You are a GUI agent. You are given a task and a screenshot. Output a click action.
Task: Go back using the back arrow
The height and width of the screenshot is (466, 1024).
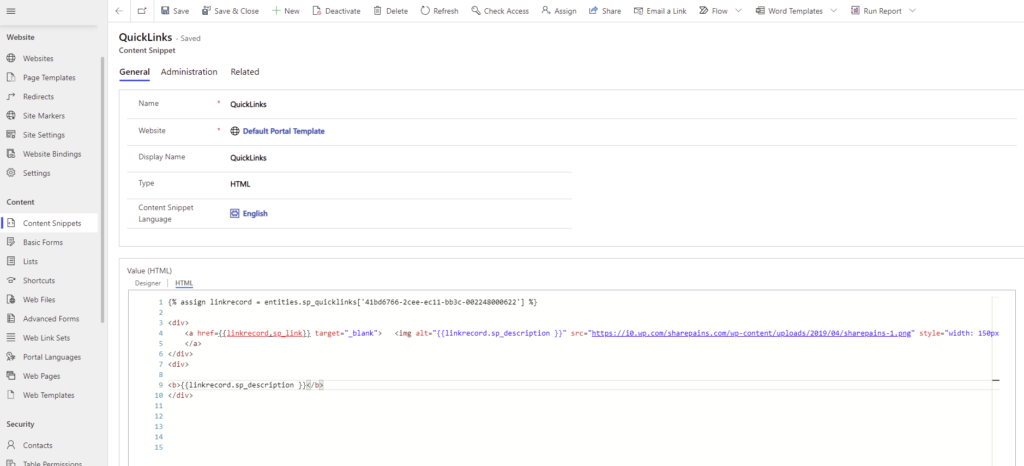coord(118,11)
